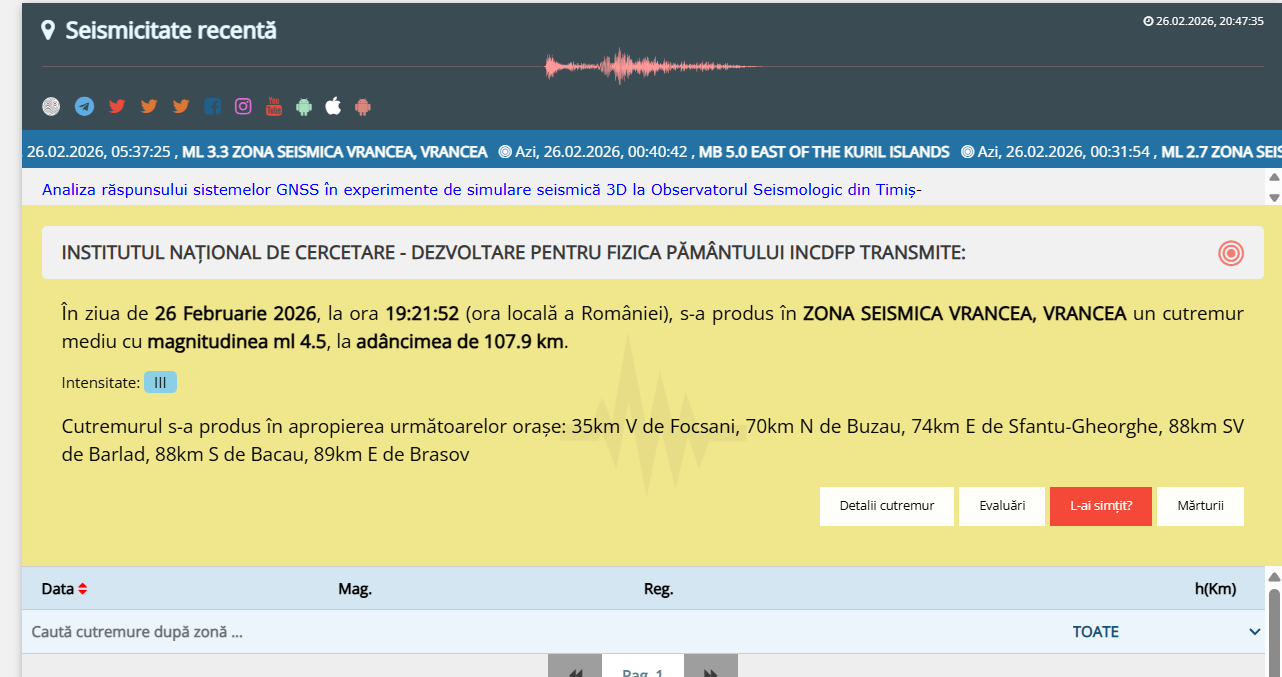Image resolution: width=1282 pixels, height=677 pixels.
Task: Open the GNSS analysis news link
Action: click(481, 189)
